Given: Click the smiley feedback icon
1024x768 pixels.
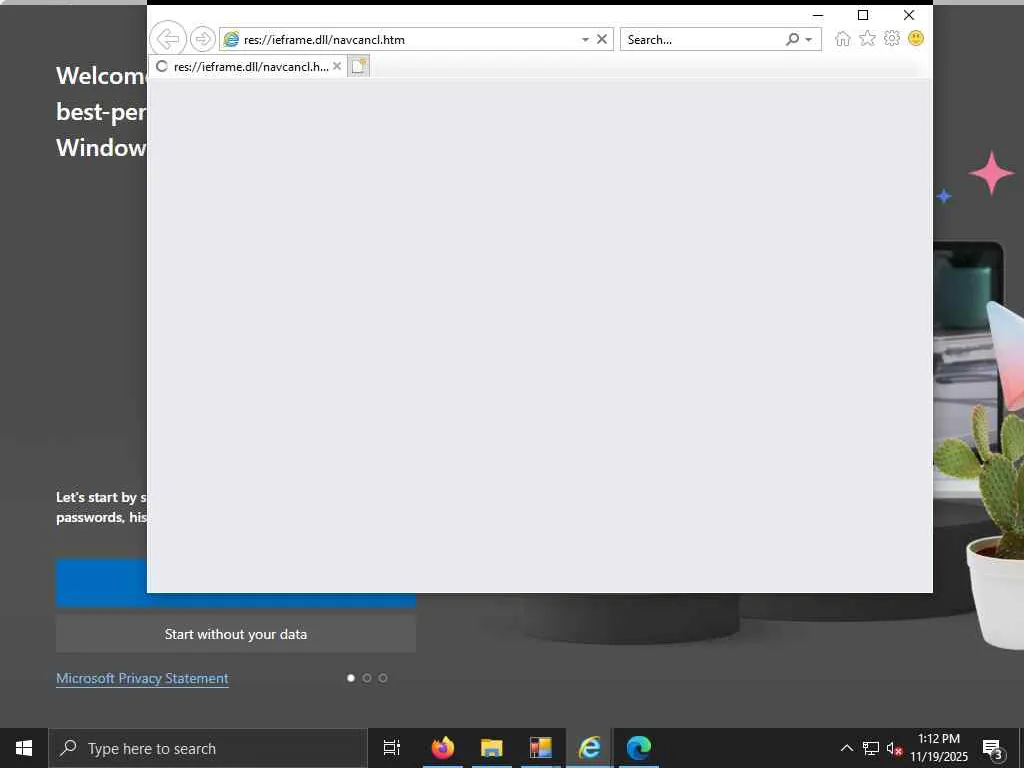Looking at the screenshot, I should 916,39.
